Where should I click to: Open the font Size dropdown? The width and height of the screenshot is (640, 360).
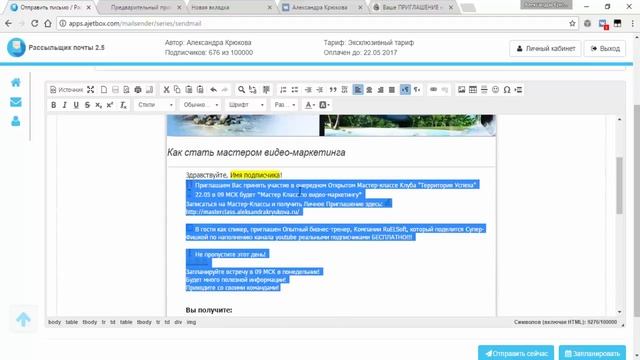pyautogui.click(x=284, y=105)
